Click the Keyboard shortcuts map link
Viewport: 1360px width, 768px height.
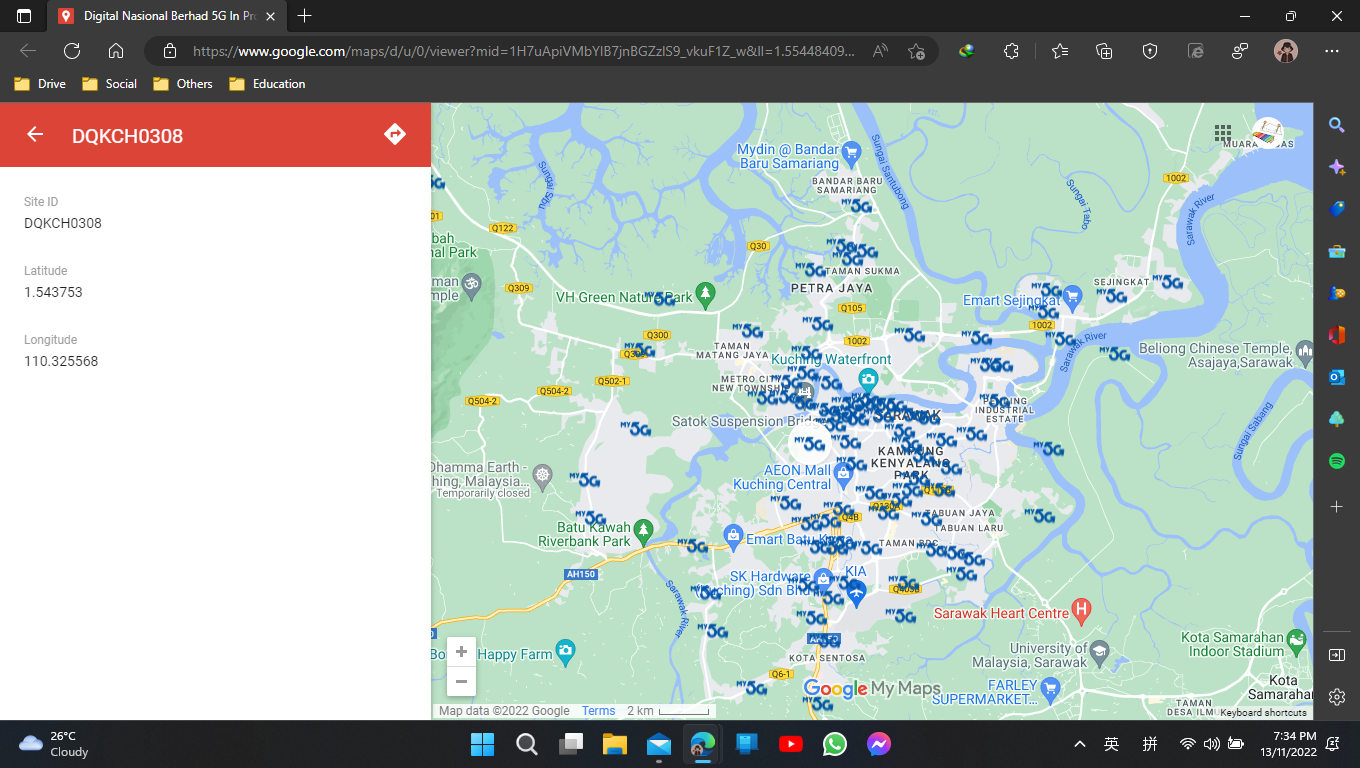pyautogui.click(x=1262, y=712)
